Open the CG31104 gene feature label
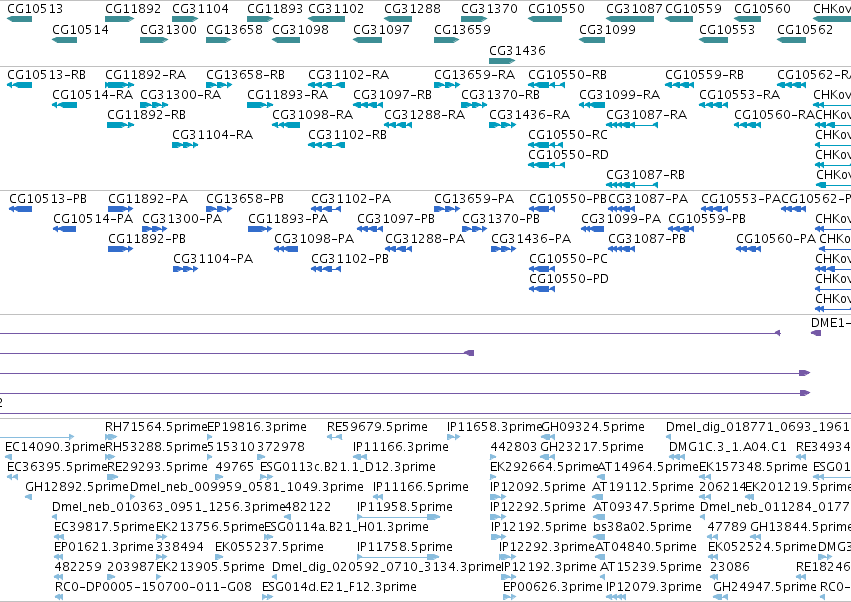Screen dimensions: 851x602 [200, 9]
